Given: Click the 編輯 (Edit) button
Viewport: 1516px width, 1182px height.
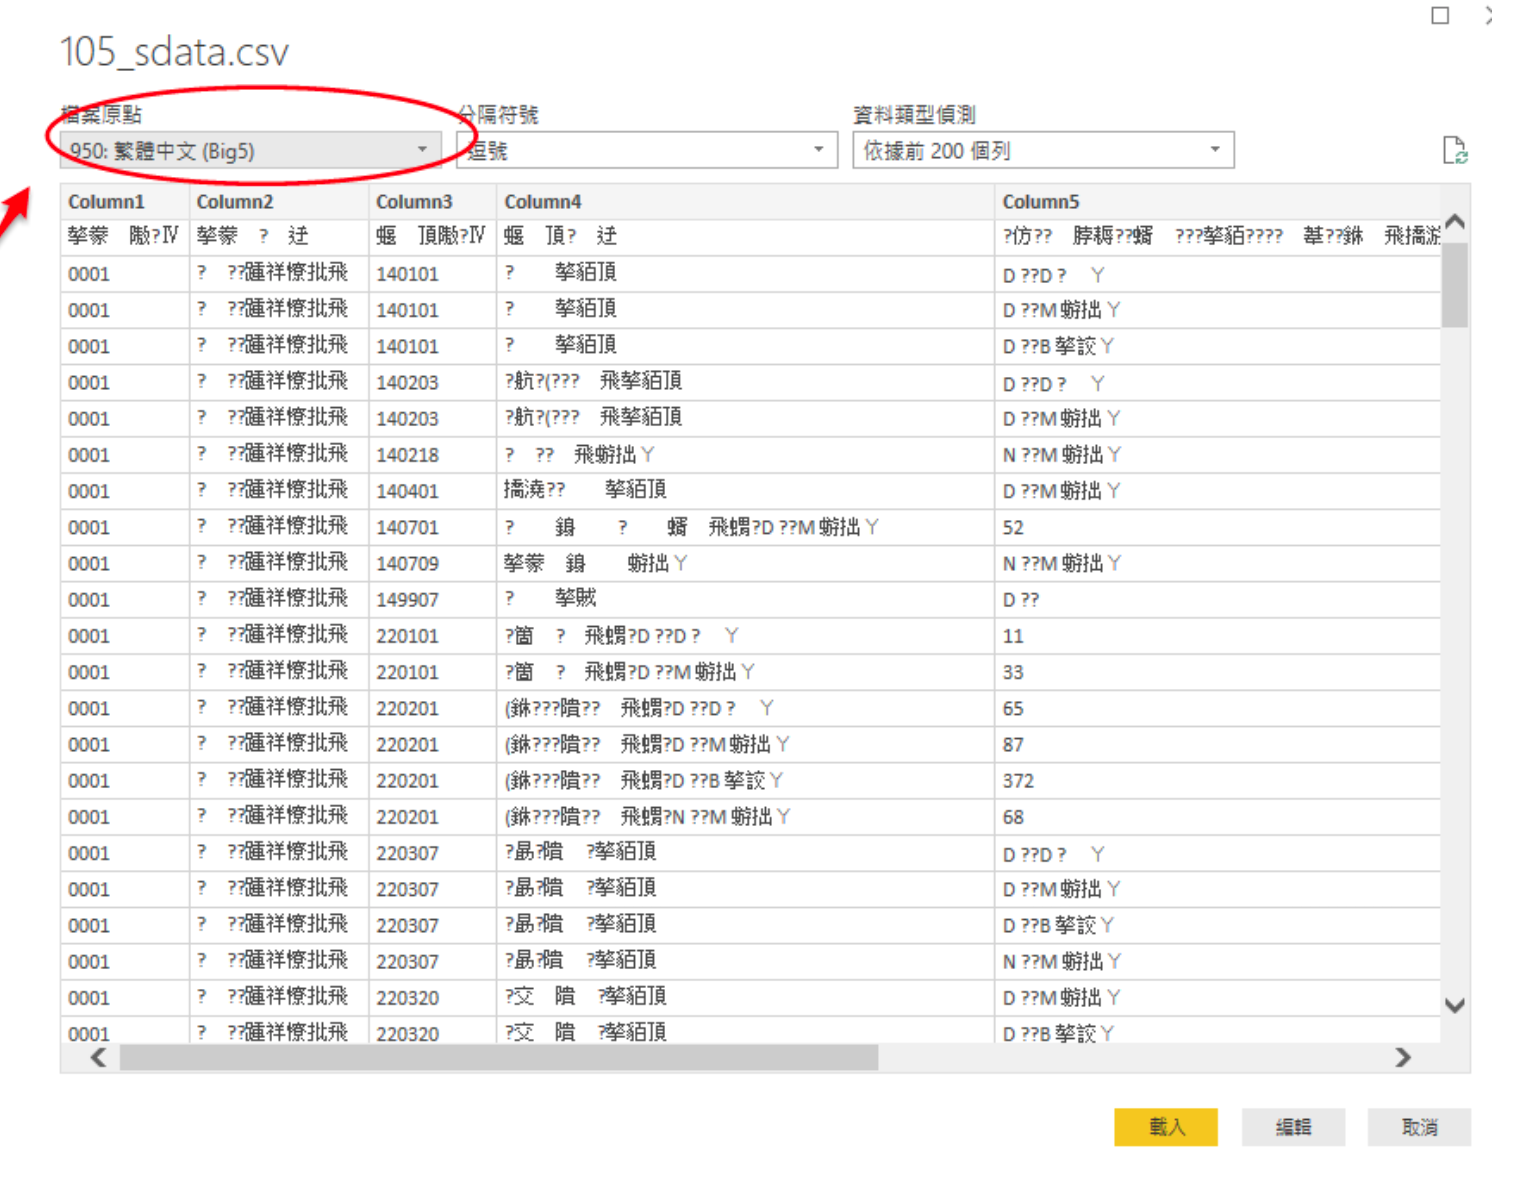Looking at the screenshot, I should 1293,1127.
